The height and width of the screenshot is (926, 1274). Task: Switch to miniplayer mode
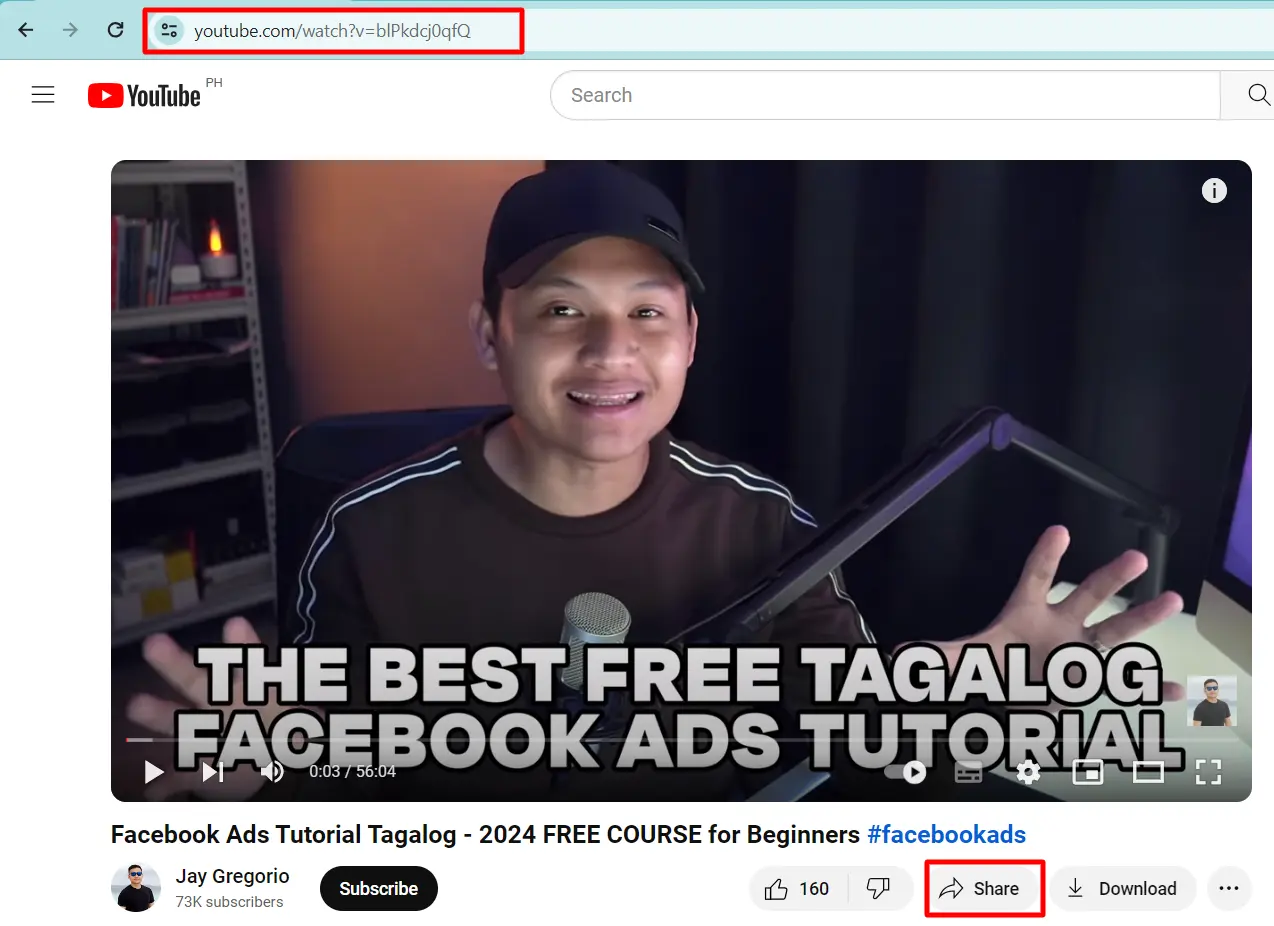click(1088, 772)
